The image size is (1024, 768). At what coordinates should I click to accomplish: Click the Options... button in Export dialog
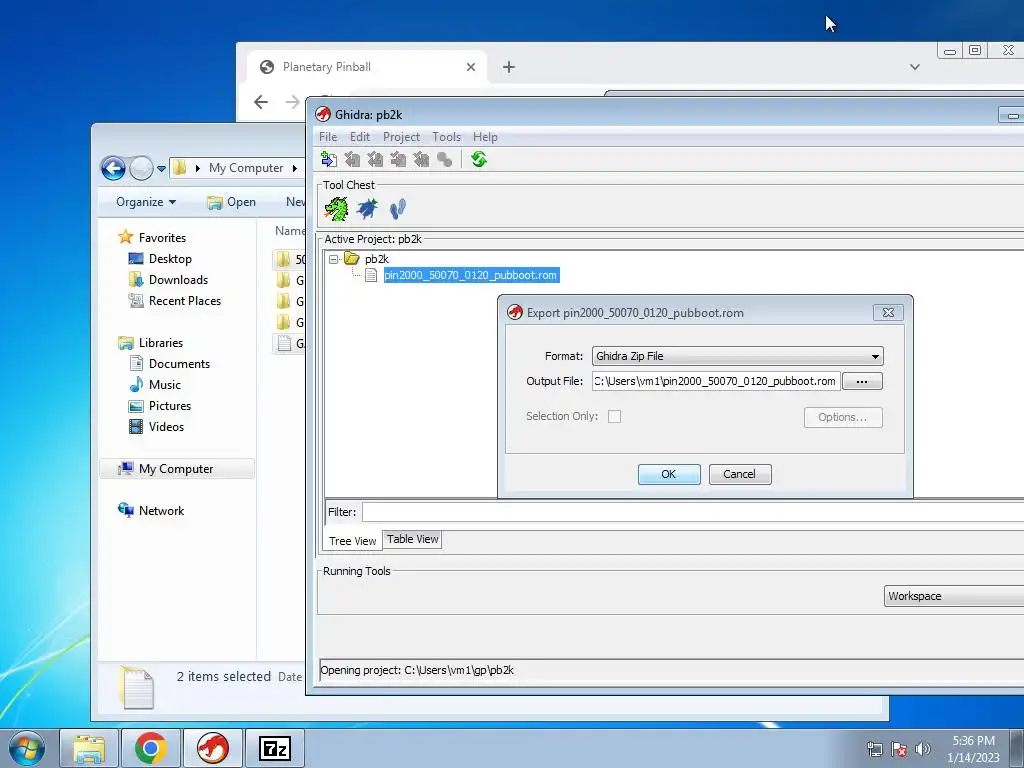coord(843,417)
